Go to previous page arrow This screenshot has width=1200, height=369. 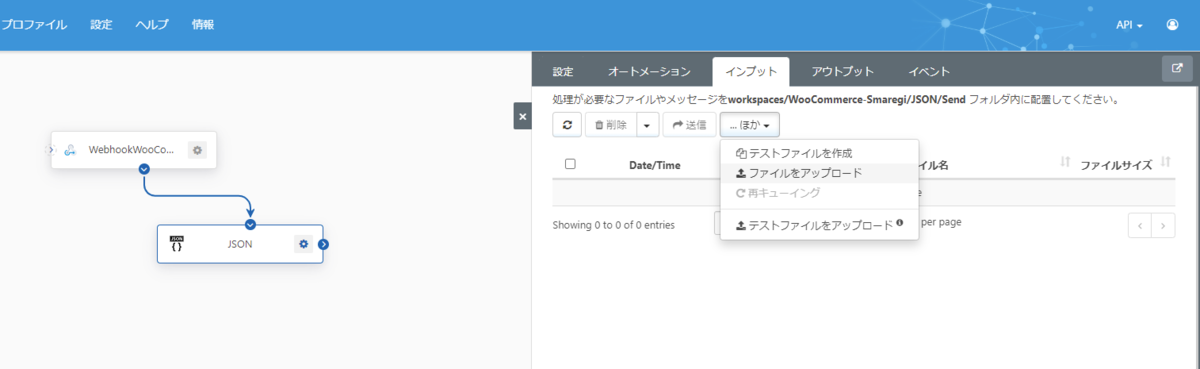[1140, 226]
